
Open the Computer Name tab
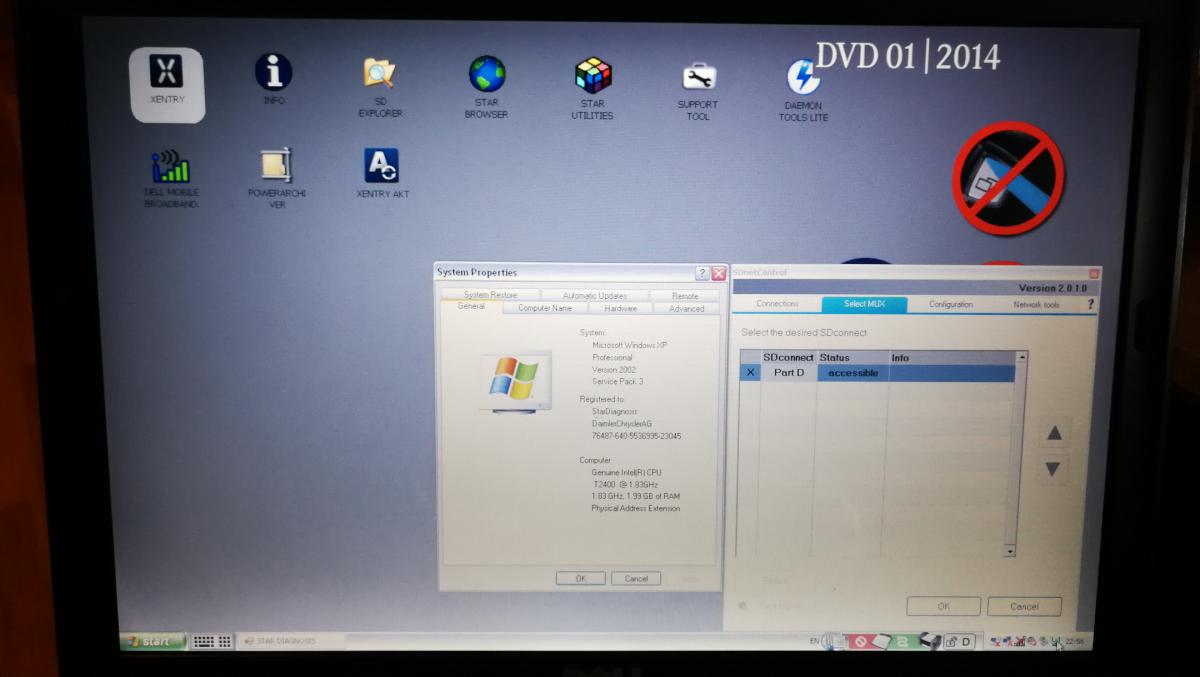tap(545, 308)
